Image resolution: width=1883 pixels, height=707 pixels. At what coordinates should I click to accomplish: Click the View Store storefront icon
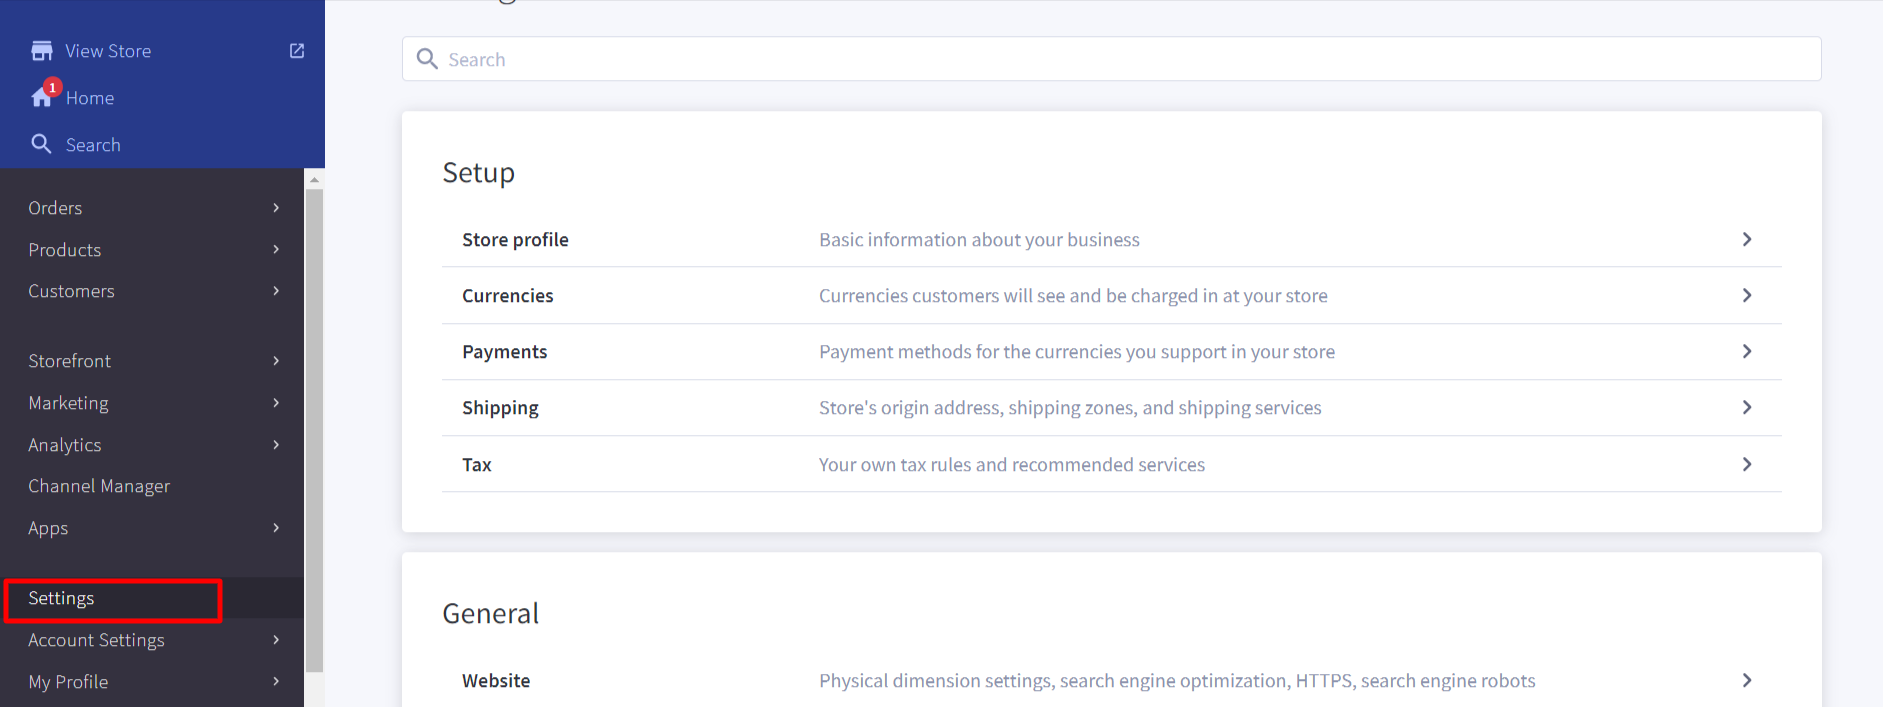pos(42,51)
